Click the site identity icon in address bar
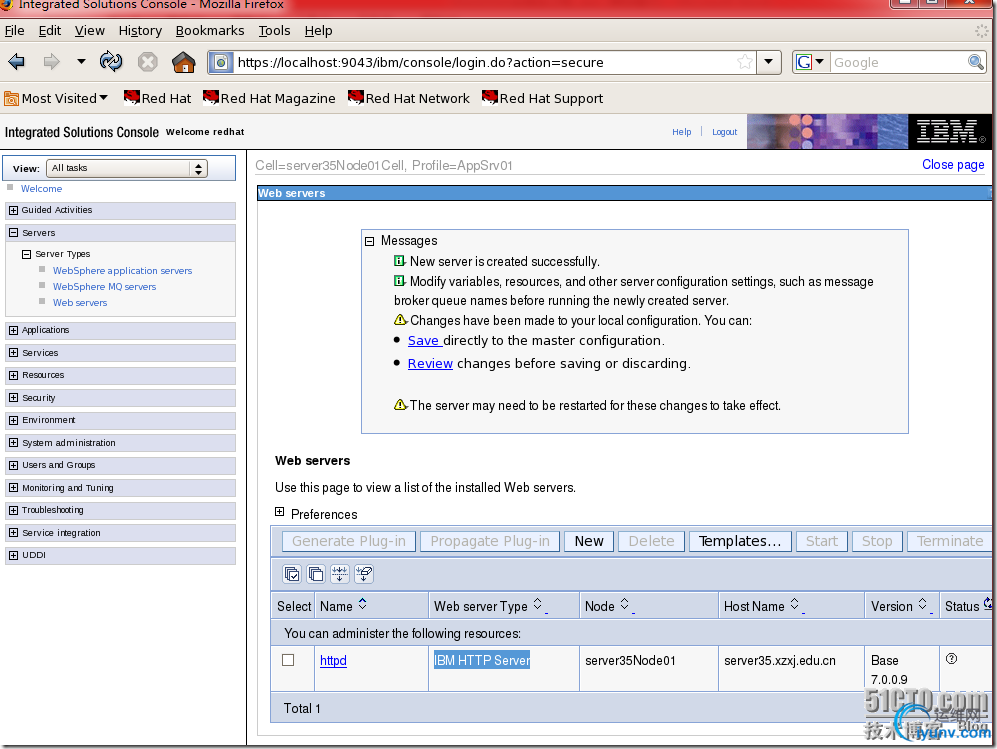The image size is (997, 749). click(x=221, y=62)
